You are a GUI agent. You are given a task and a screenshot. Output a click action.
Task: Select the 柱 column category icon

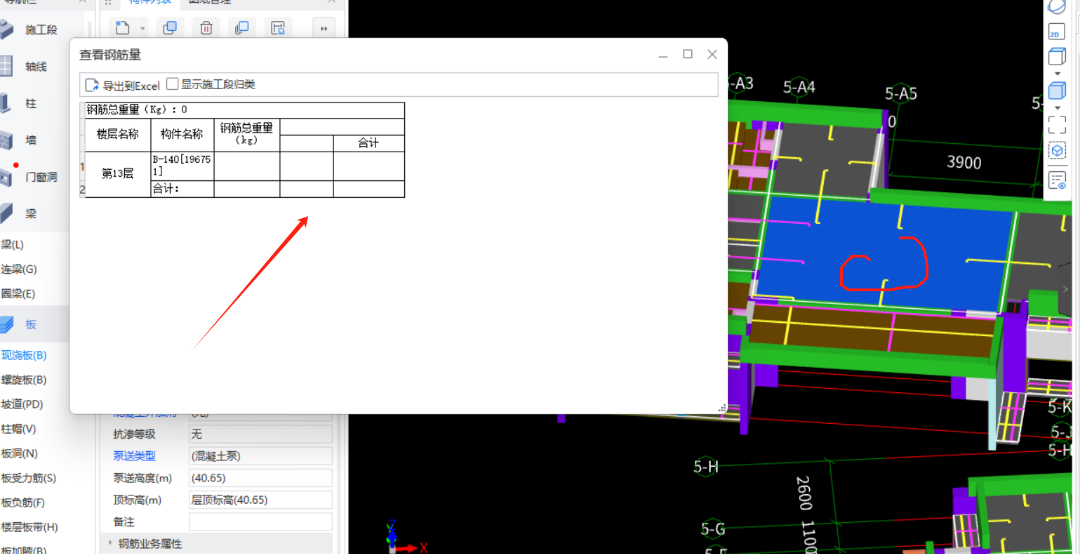click(x=6, y=103)
